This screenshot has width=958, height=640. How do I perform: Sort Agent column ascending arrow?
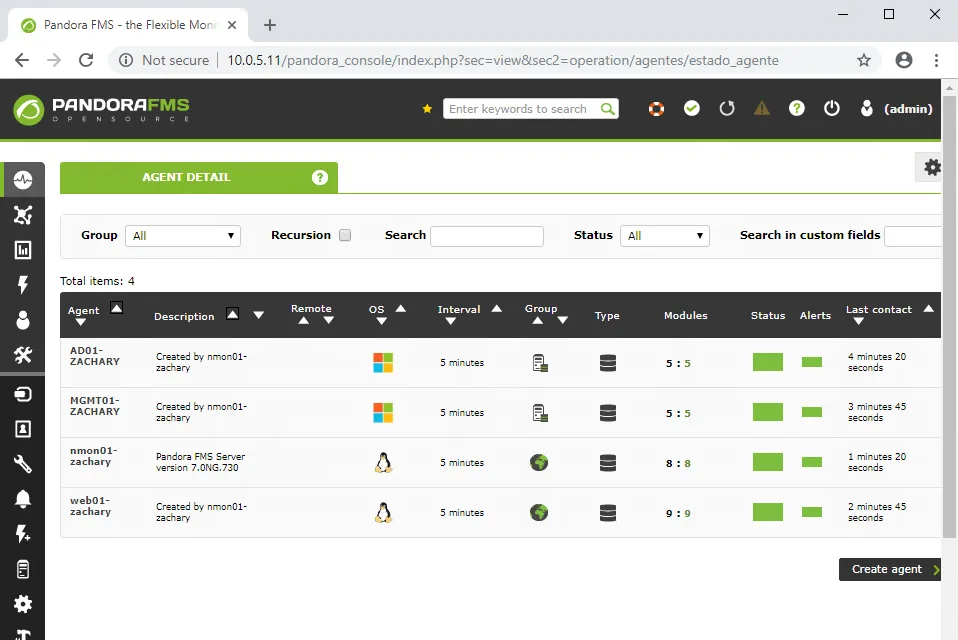[116, 308]
